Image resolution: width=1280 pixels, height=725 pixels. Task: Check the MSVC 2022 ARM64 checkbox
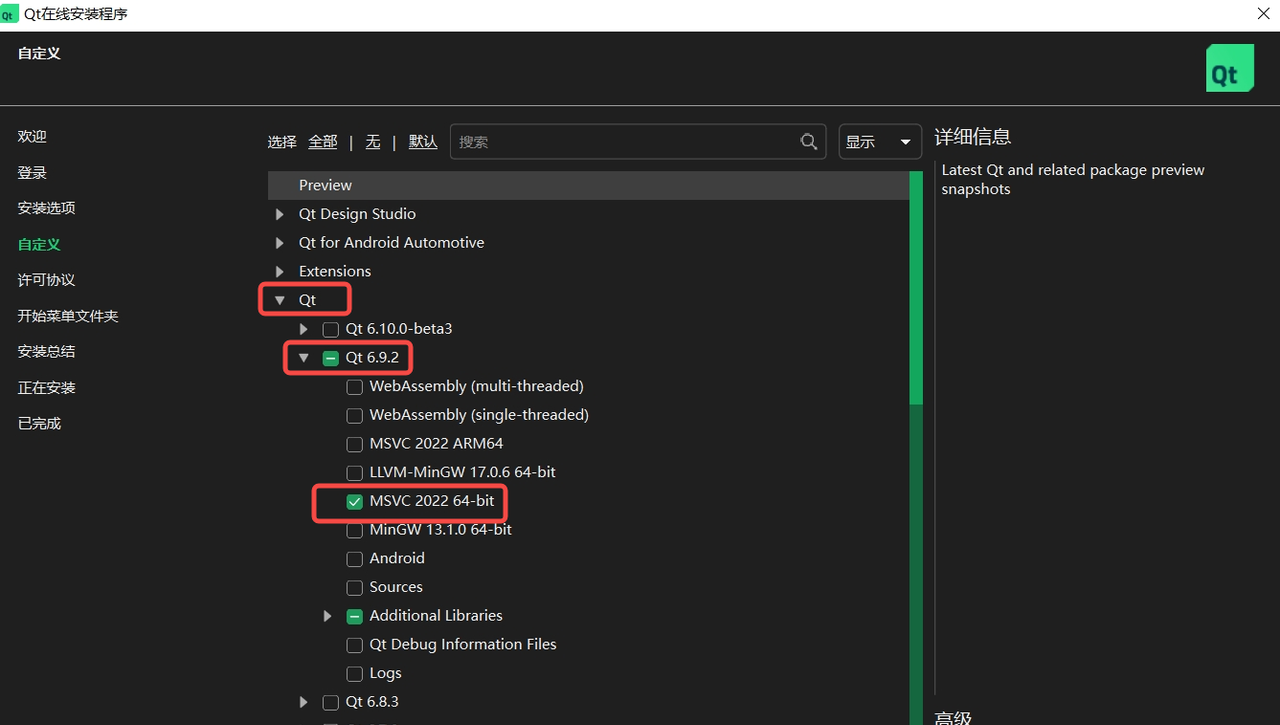355,444
